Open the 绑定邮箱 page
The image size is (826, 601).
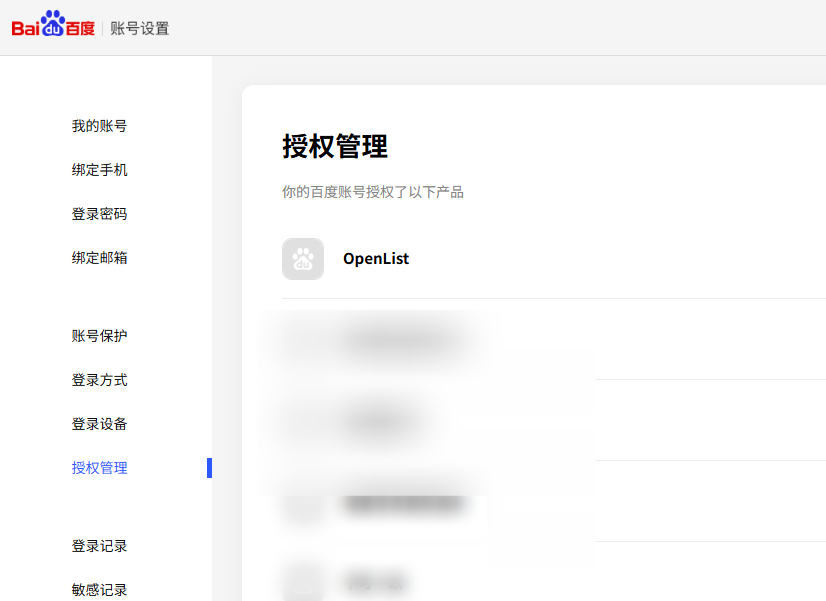[99, 258]
